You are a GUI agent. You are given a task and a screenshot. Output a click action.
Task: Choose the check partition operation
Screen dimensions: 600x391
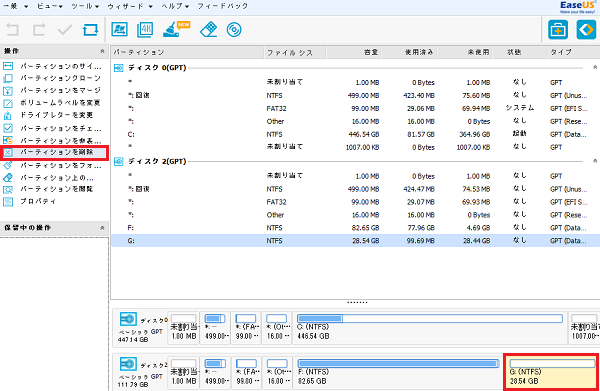[53, 128]
